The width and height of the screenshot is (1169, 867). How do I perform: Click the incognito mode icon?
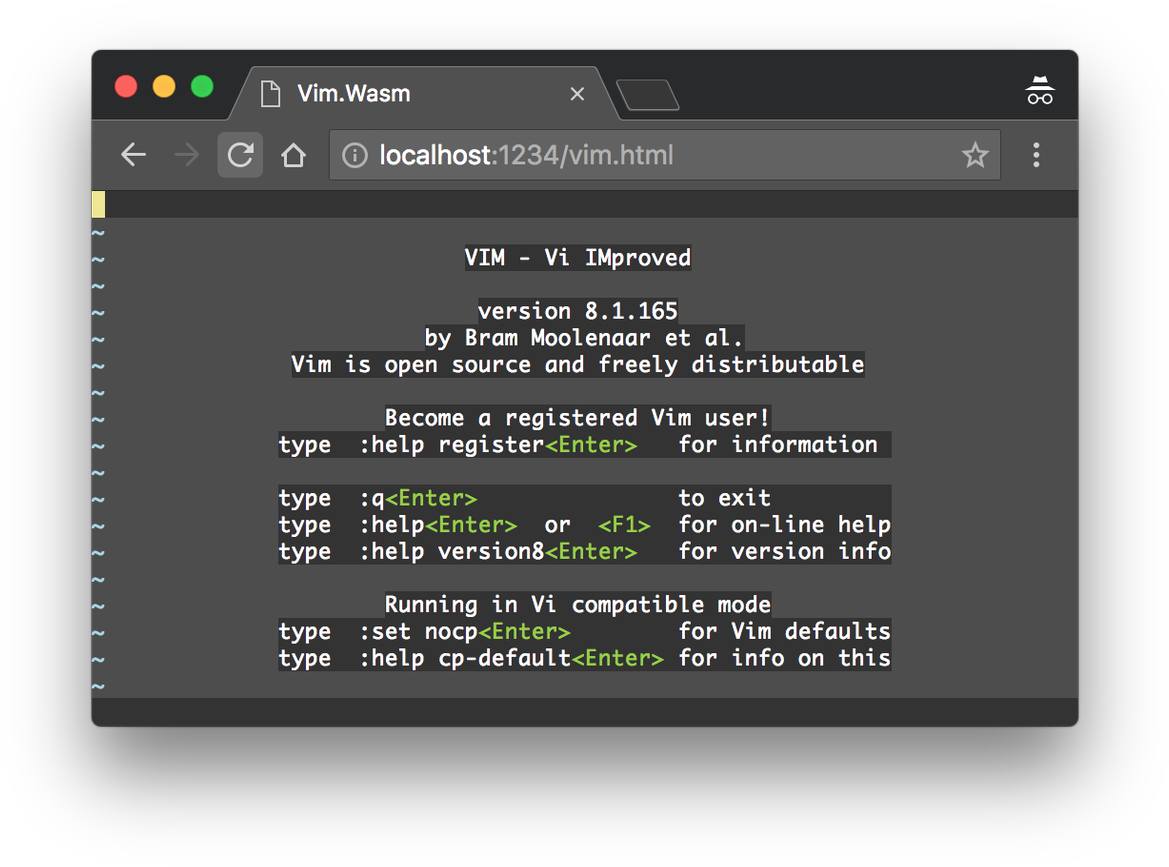(x=1040, y=91)
